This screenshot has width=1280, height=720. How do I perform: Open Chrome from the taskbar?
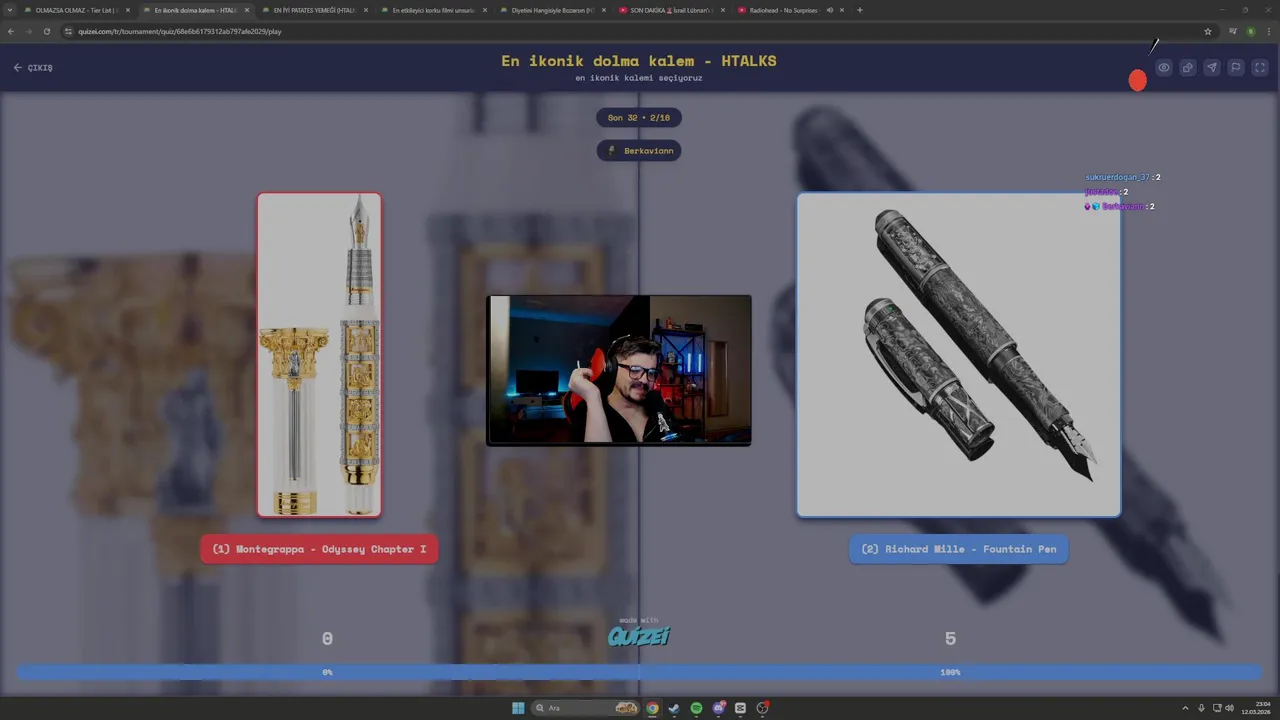(x=652, y=708)
